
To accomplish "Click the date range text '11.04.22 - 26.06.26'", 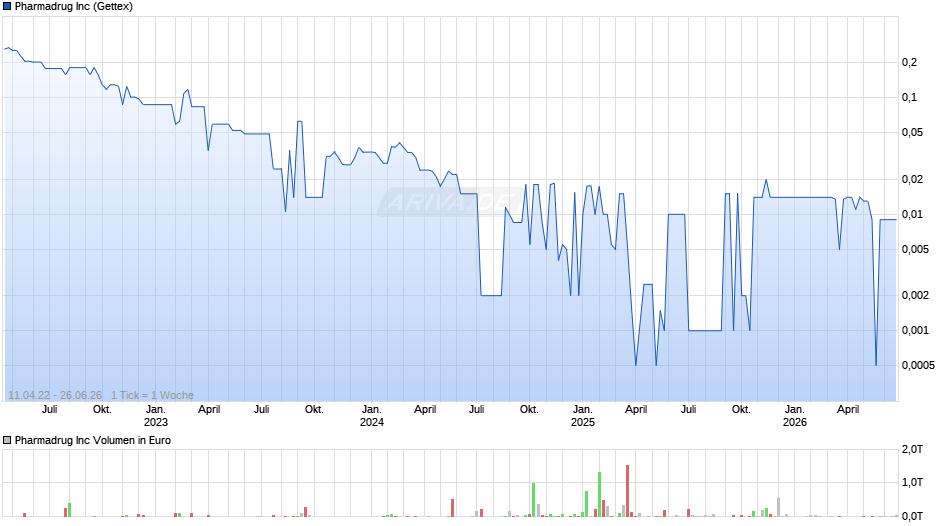I will pos(55,395).
